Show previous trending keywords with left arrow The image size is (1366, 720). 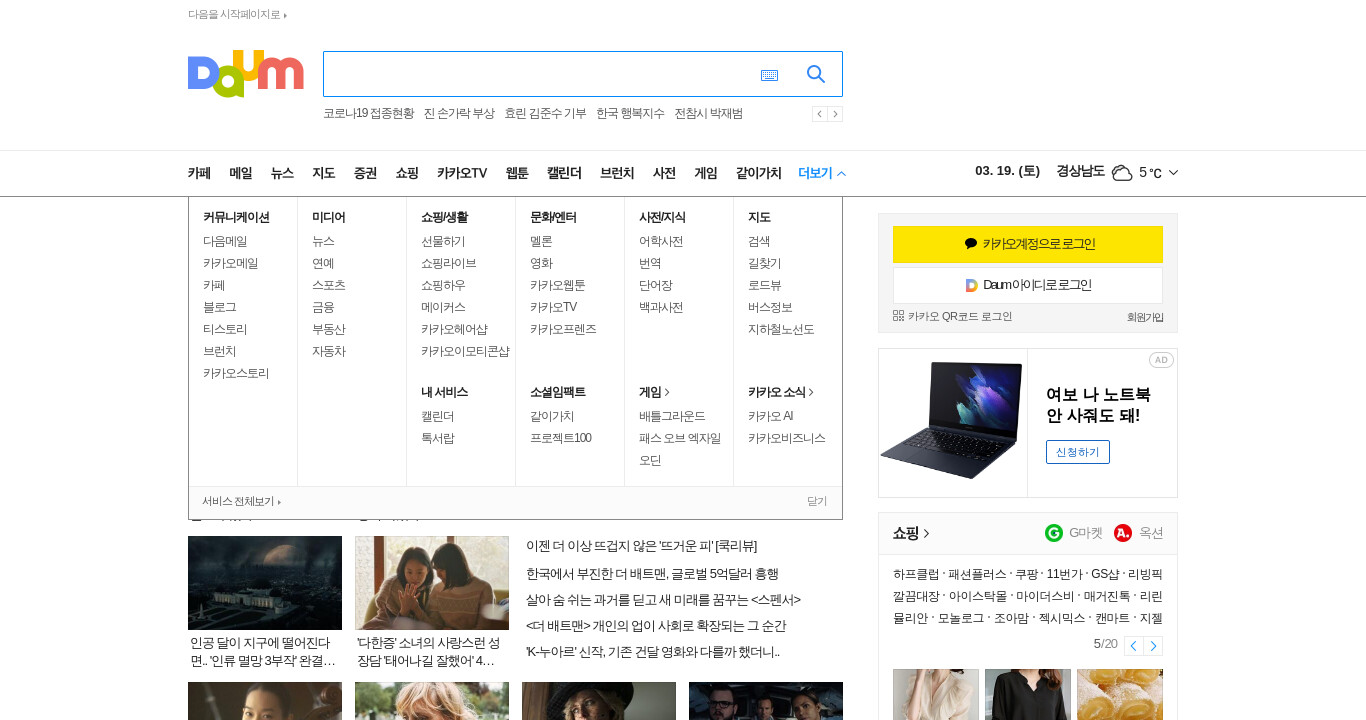click(819, 114)
